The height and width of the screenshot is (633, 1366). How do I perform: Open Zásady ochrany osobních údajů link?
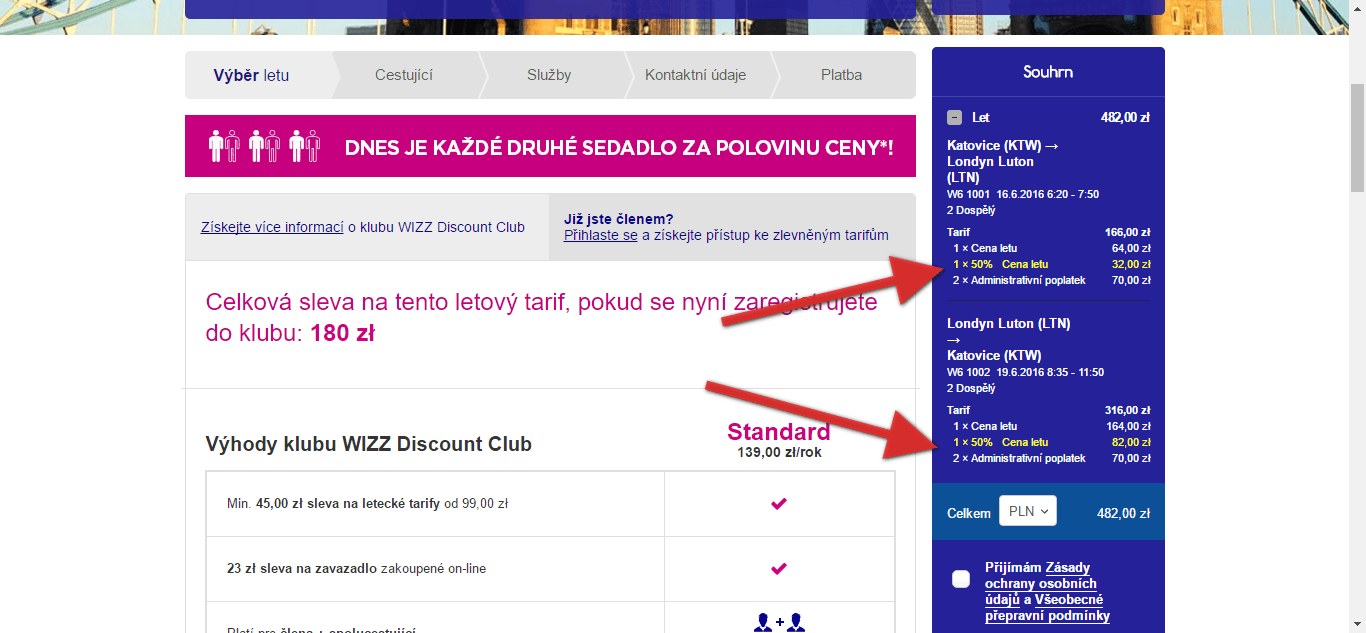(1041, 583)
